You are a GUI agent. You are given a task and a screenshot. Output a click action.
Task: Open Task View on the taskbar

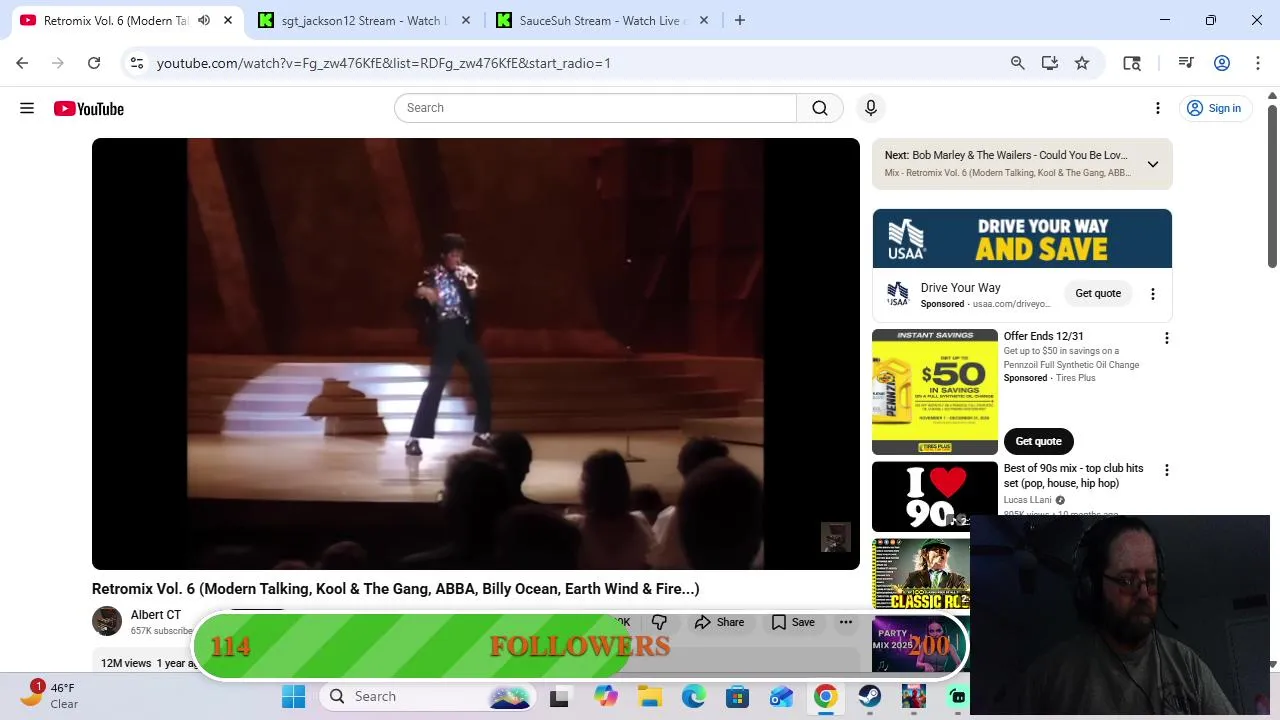(x=559, y=696)
